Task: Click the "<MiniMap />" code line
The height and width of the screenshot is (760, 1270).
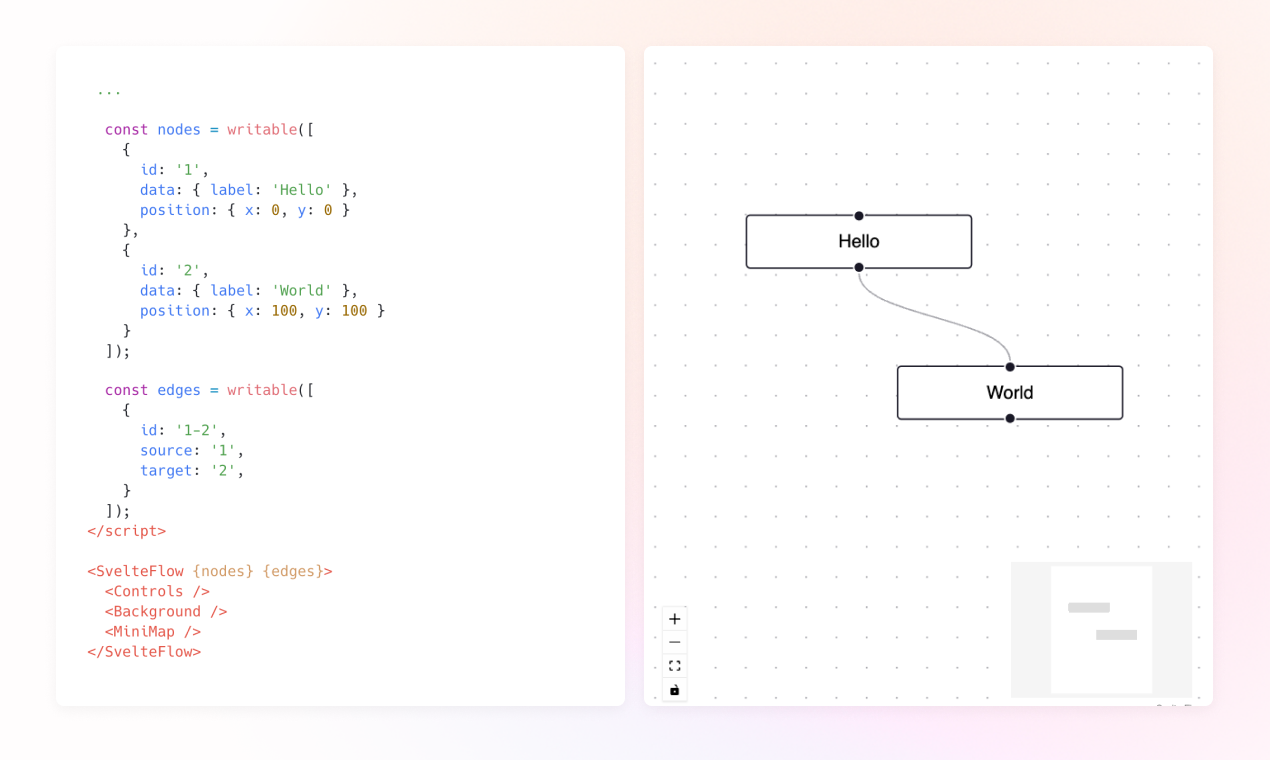Action: 153,631
